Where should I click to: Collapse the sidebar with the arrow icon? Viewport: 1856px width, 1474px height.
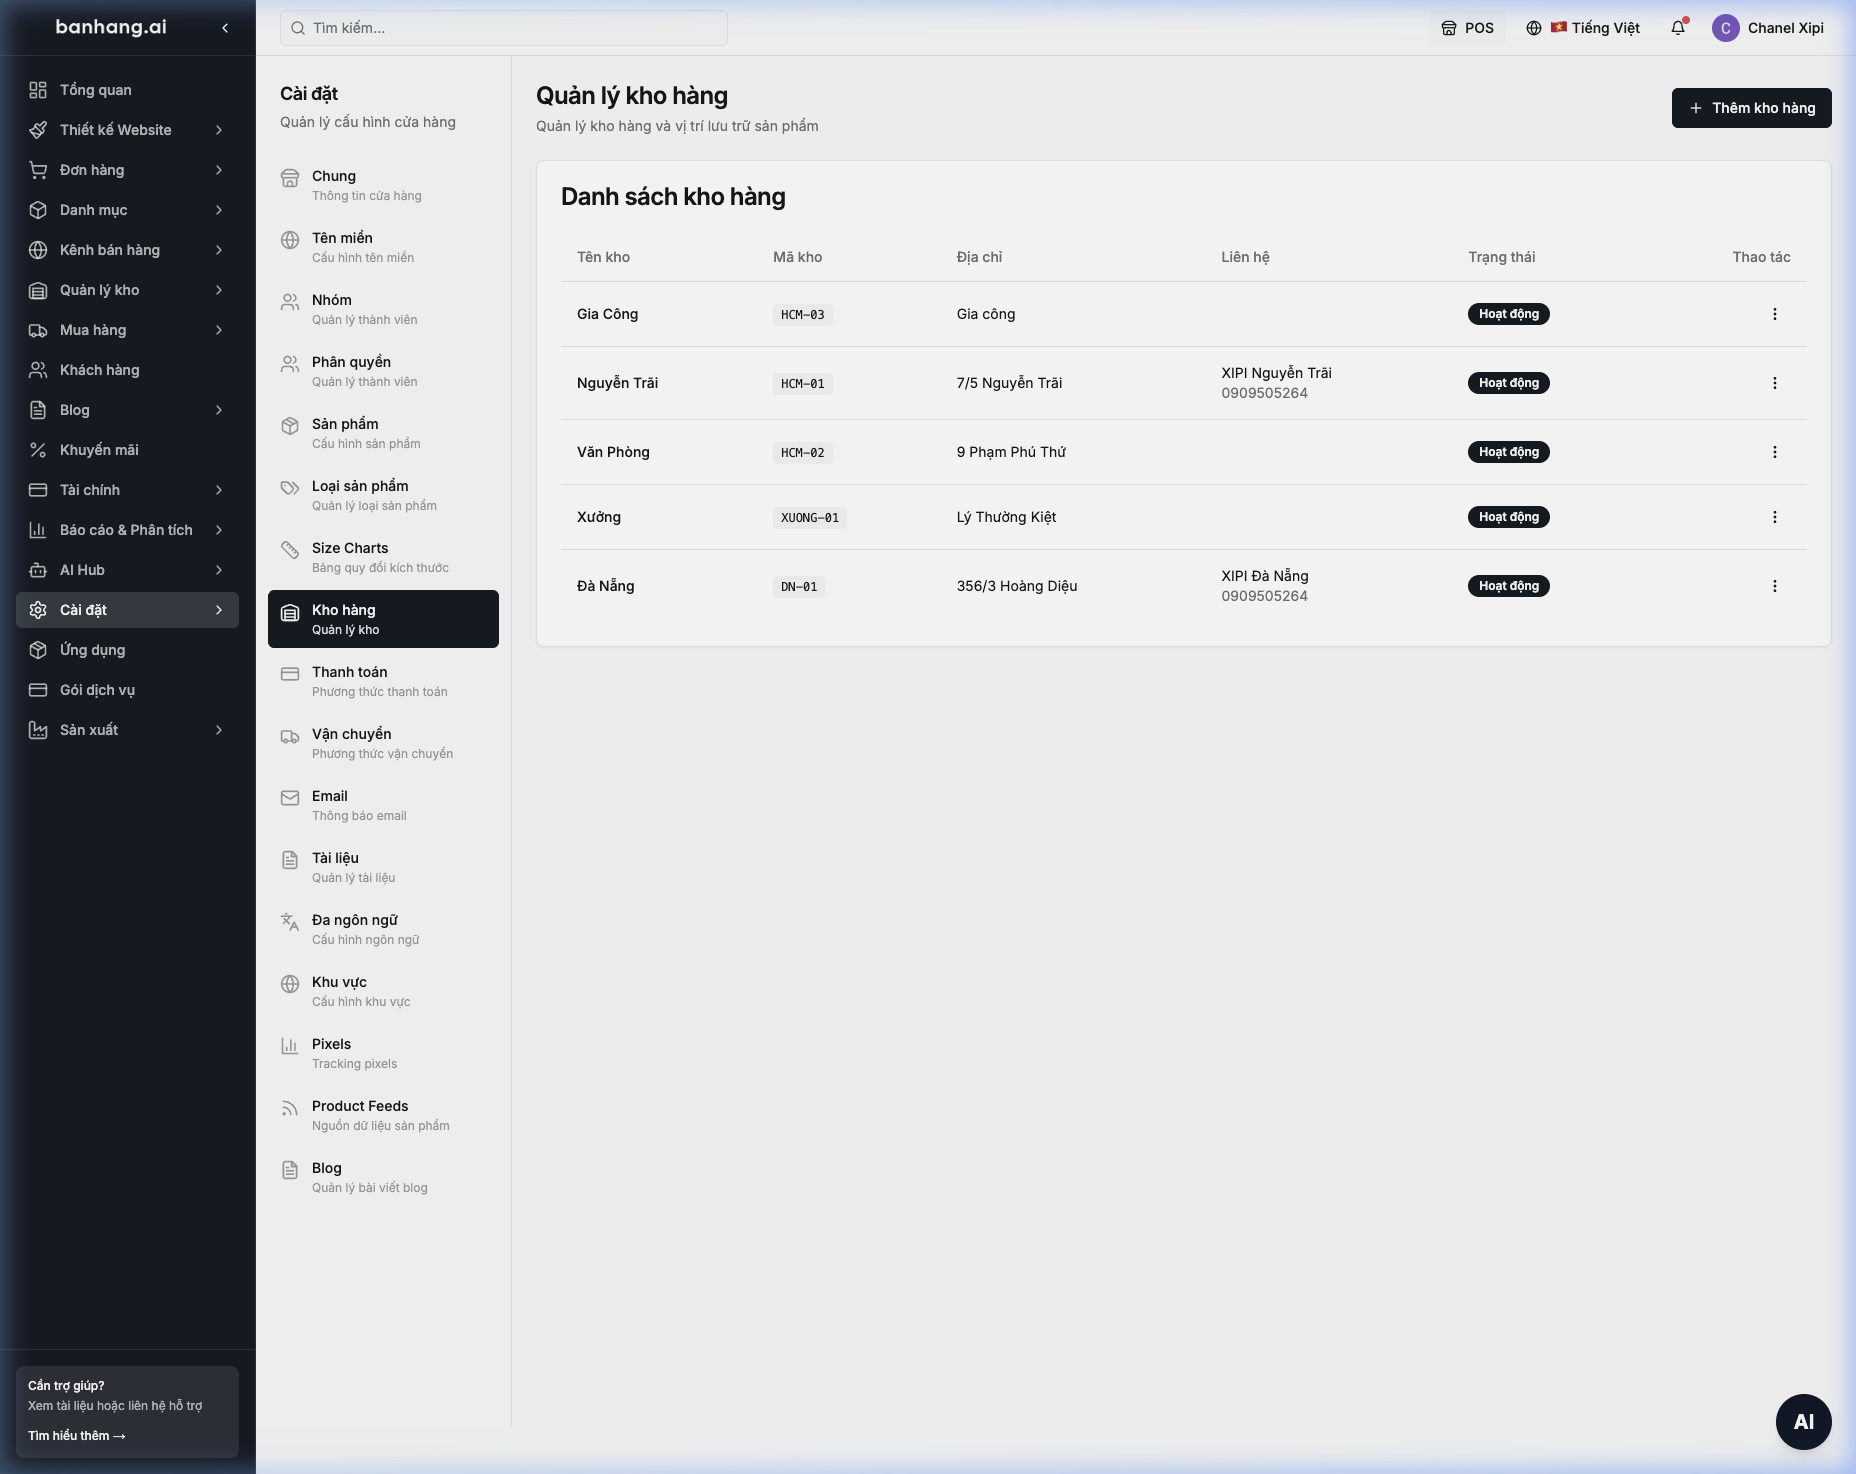(x=225, y=28)
